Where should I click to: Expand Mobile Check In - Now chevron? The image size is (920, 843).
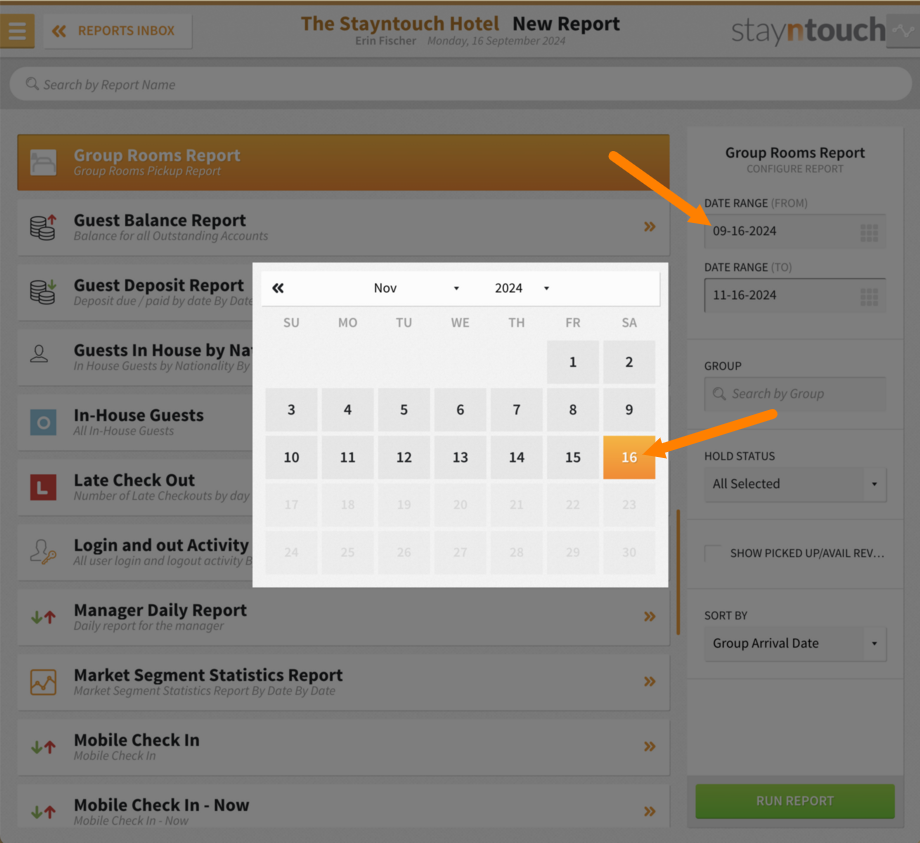[650, 812]
